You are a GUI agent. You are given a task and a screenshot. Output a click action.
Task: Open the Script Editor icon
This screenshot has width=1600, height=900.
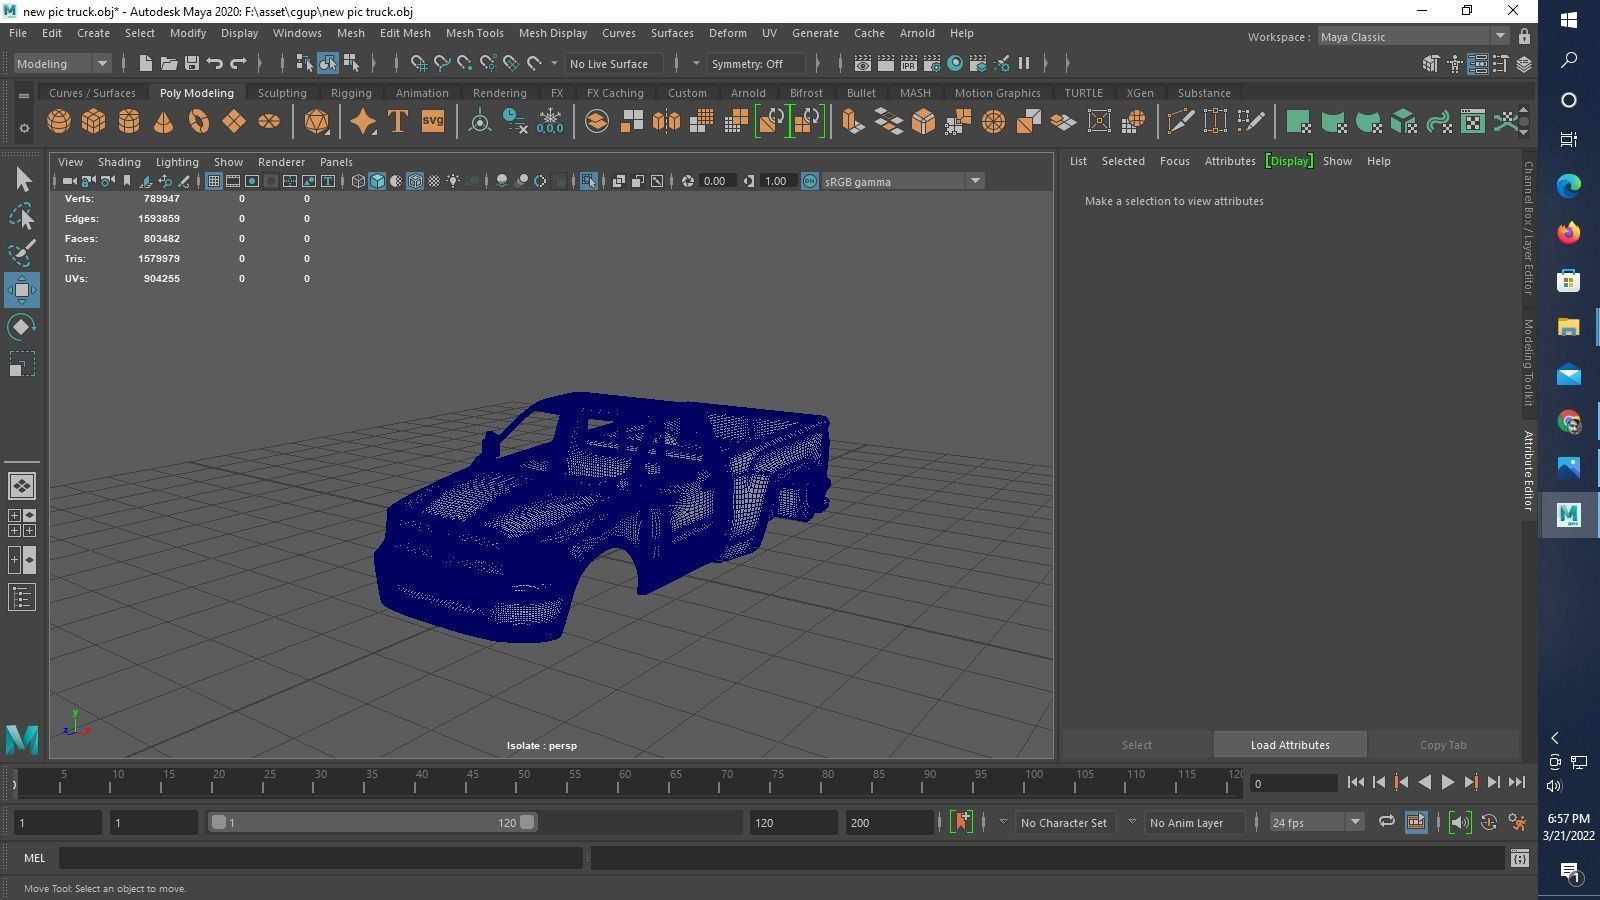coord(1519,858)
